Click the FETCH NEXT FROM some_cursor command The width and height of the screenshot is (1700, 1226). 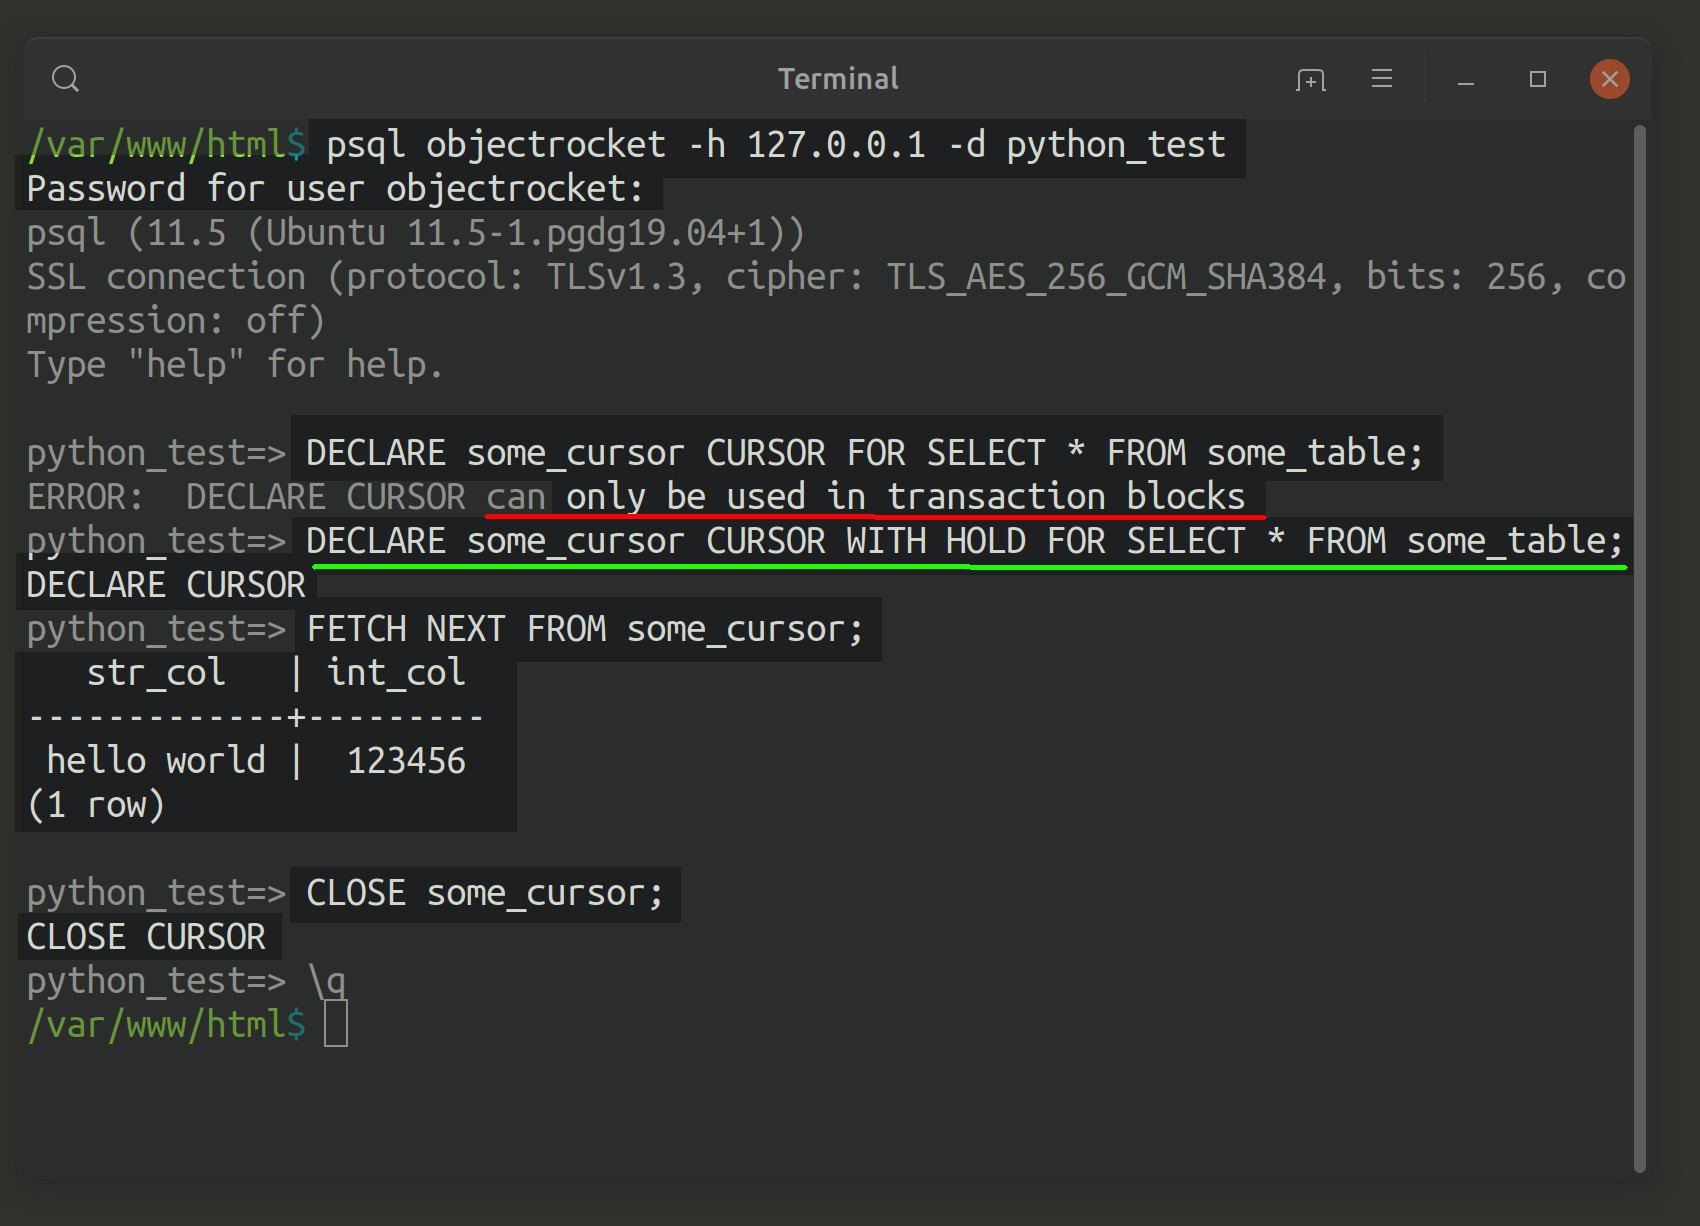click(585, 628)
